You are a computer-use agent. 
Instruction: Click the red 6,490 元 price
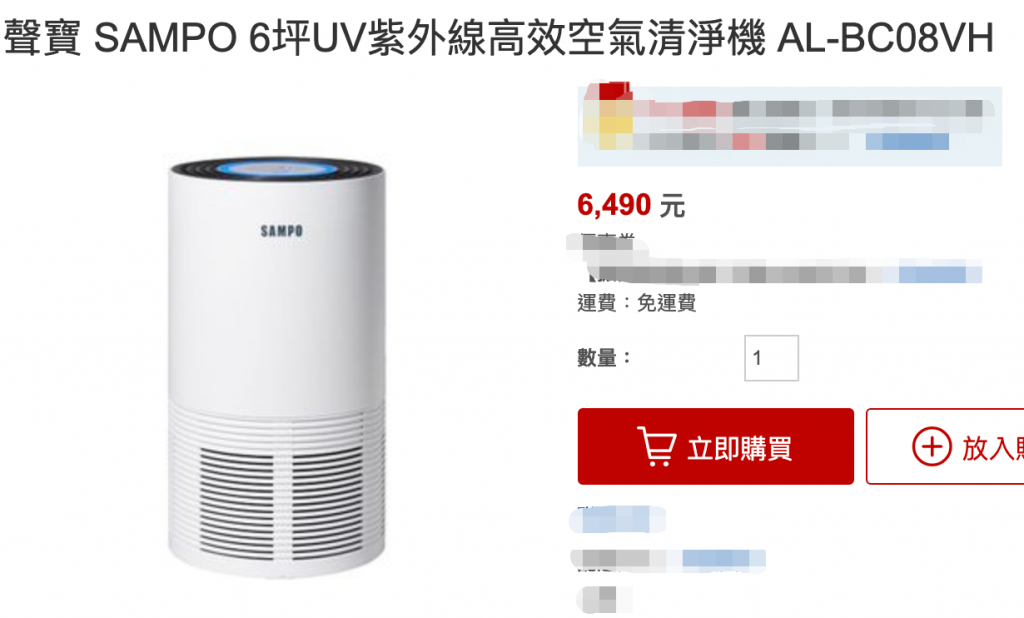(x=631, y=205)
